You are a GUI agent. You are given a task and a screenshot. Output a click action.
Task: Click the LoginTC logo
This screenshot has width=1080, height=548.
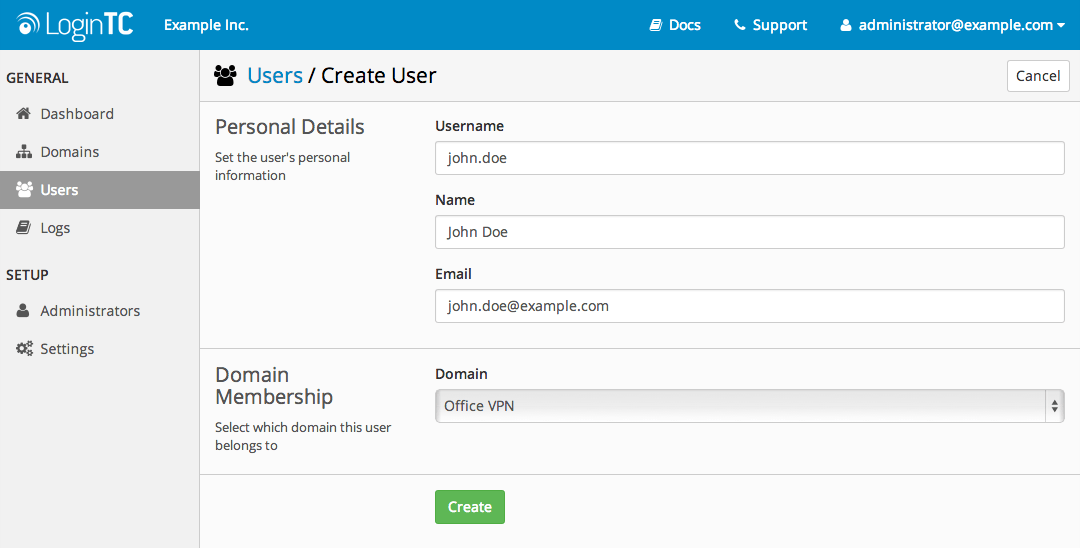tap(75, 25)
